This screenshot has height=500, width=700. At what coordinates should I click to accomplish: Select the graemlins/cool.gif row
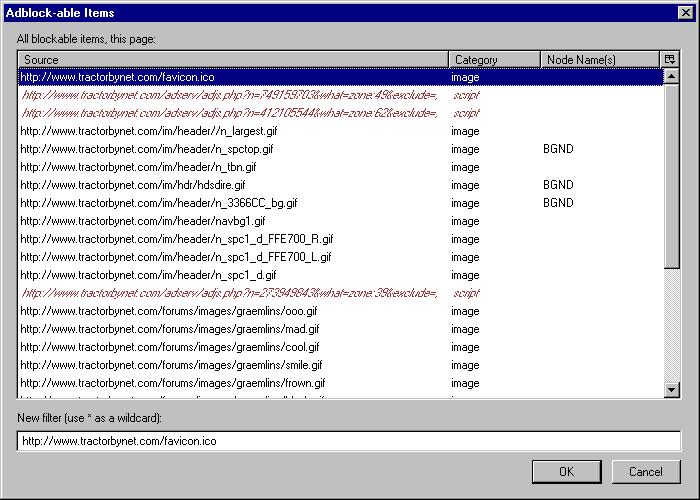tap(341, 347)
